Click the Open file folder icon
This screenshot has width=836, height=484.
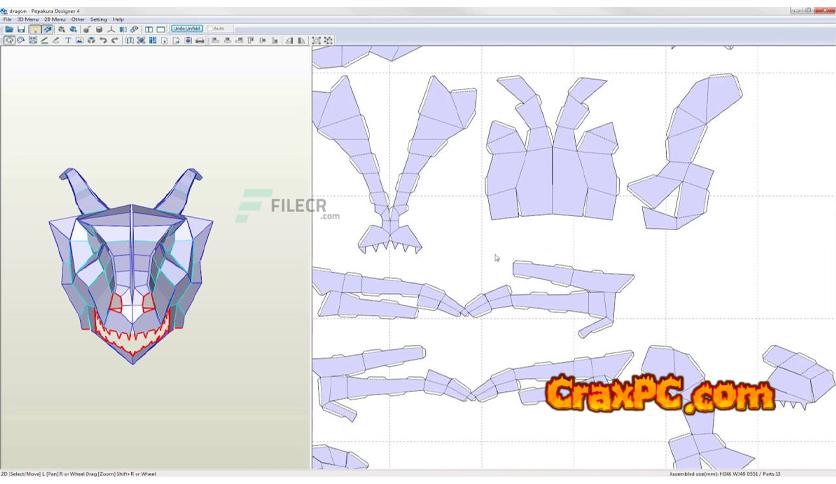pos(9,29)
